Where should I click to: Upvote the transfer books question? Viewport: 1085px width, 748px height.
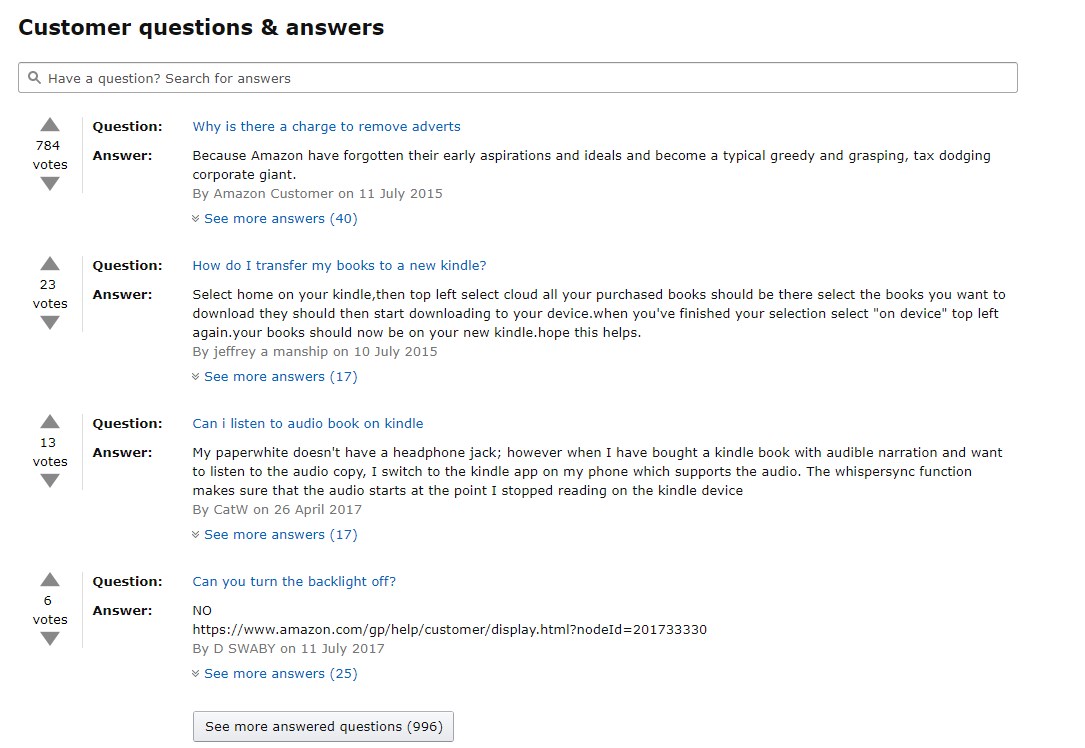[x=50, y=264]
